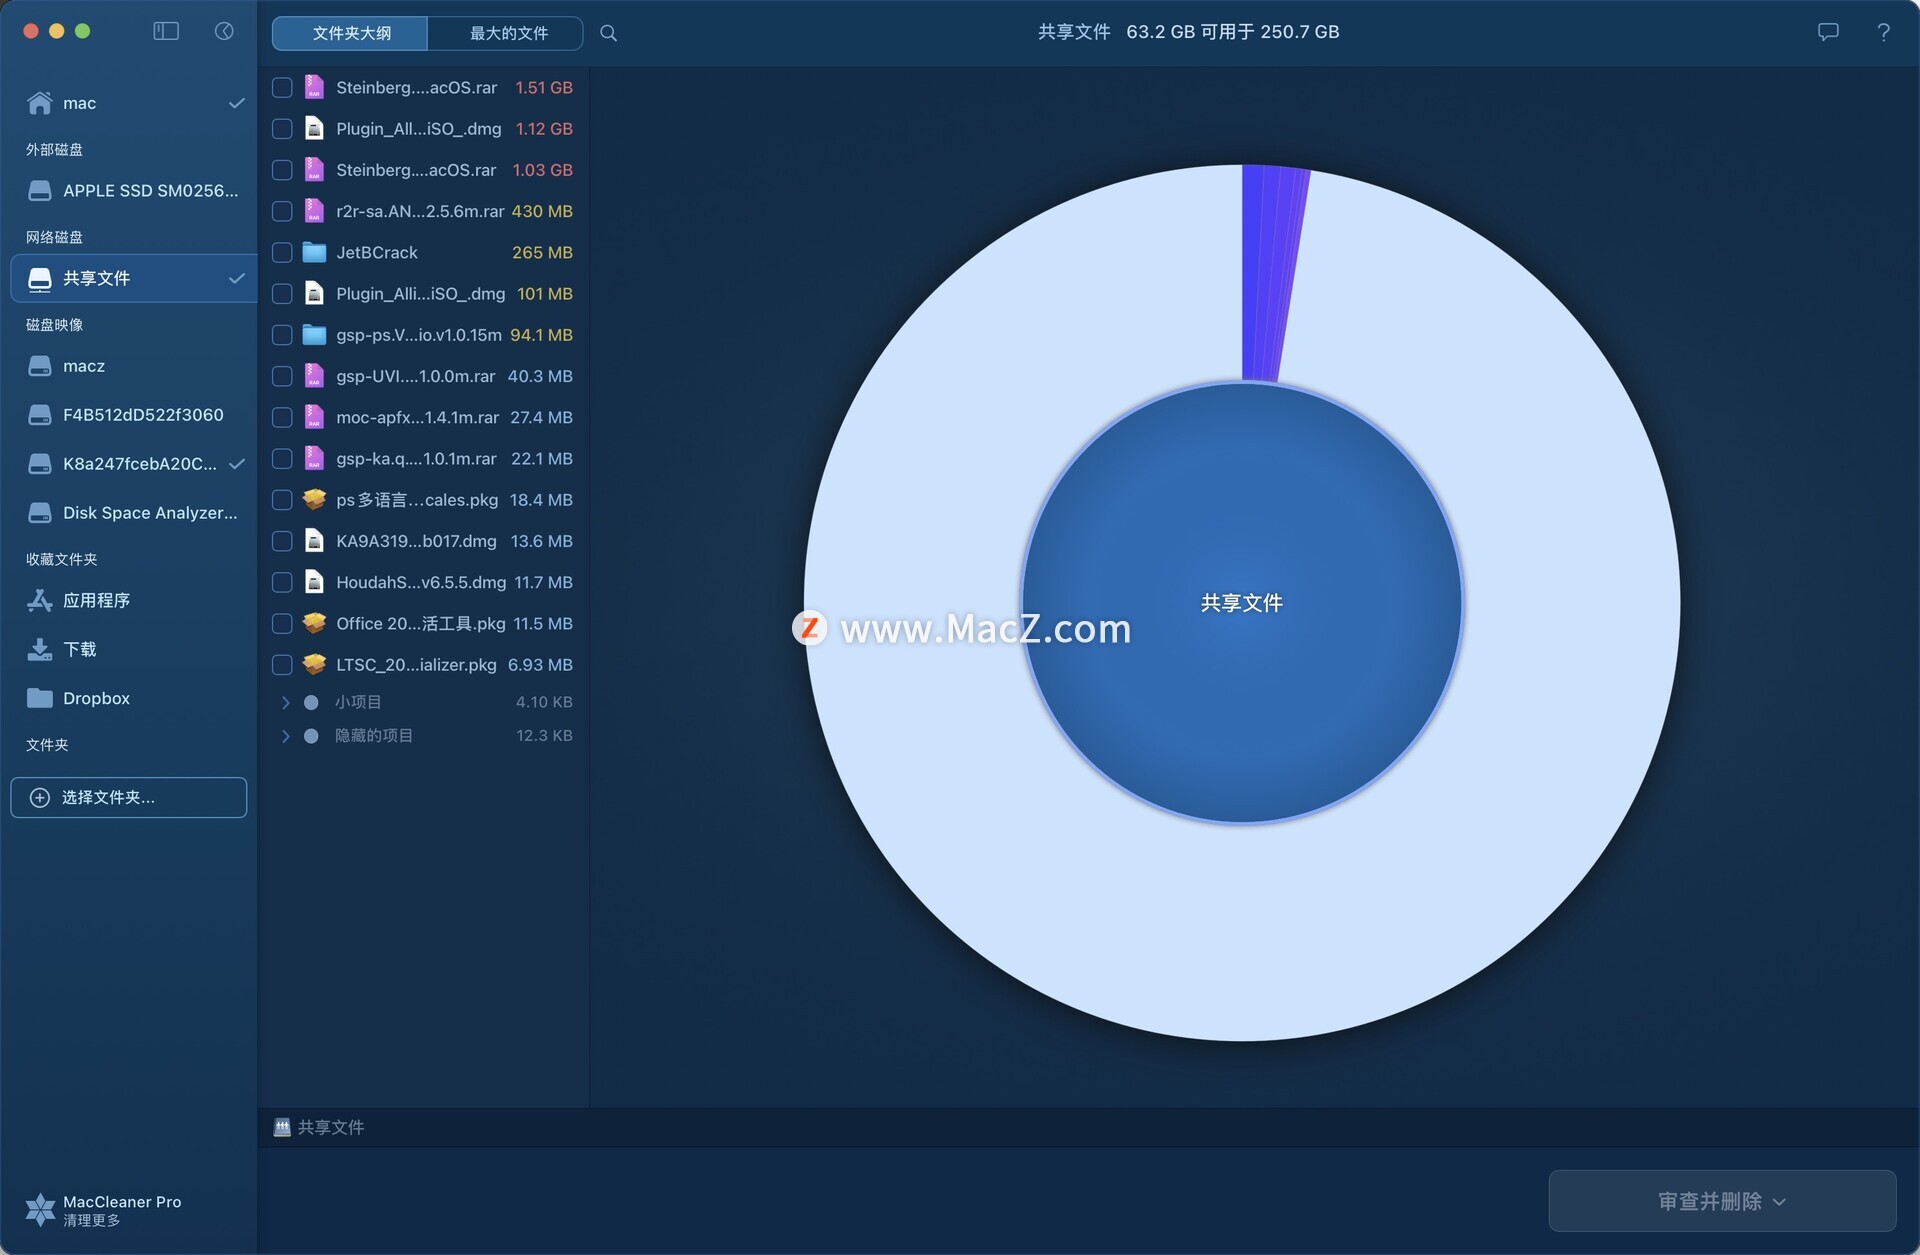This screenshot has height=1255, width=1920.
Task: Click the JetBCrack folder icon
Action: point(314,252)
